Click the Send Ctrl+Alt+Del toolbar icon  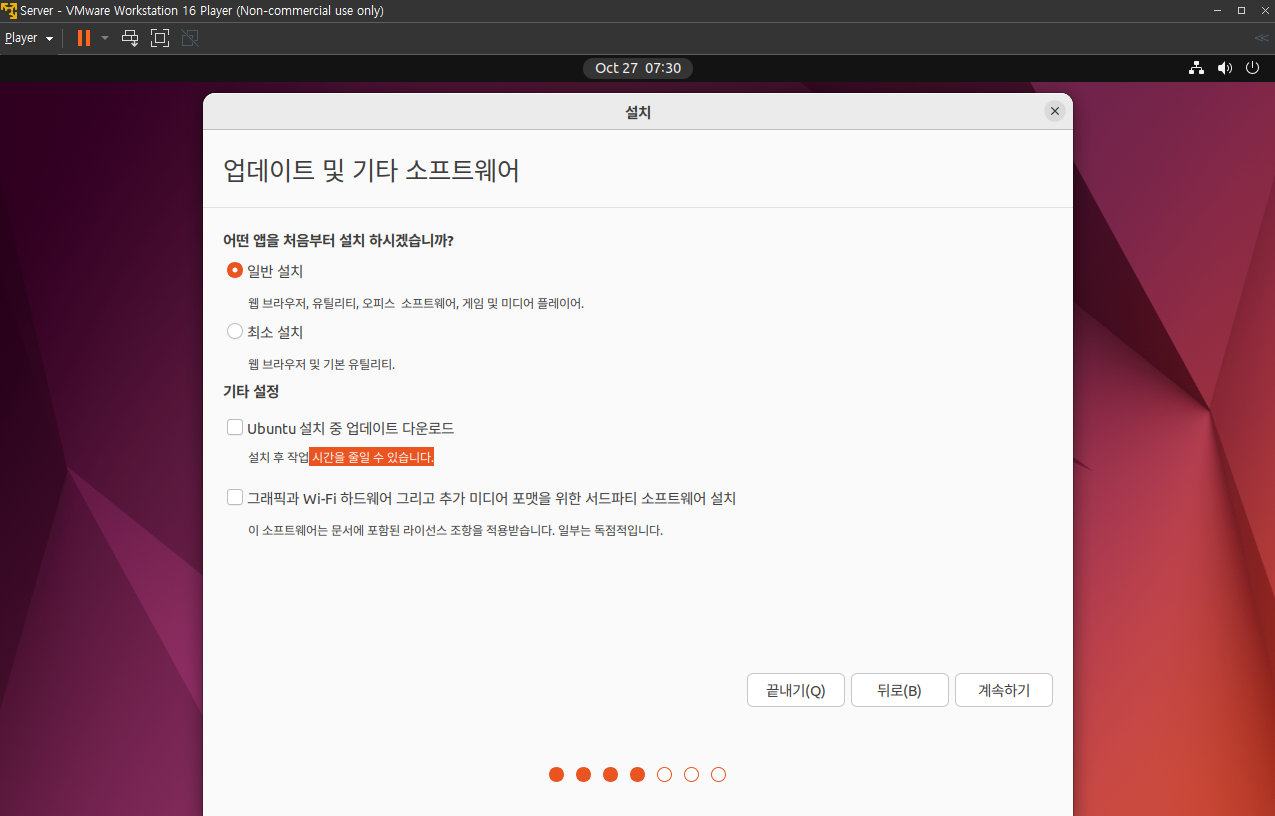click(130, 38)
